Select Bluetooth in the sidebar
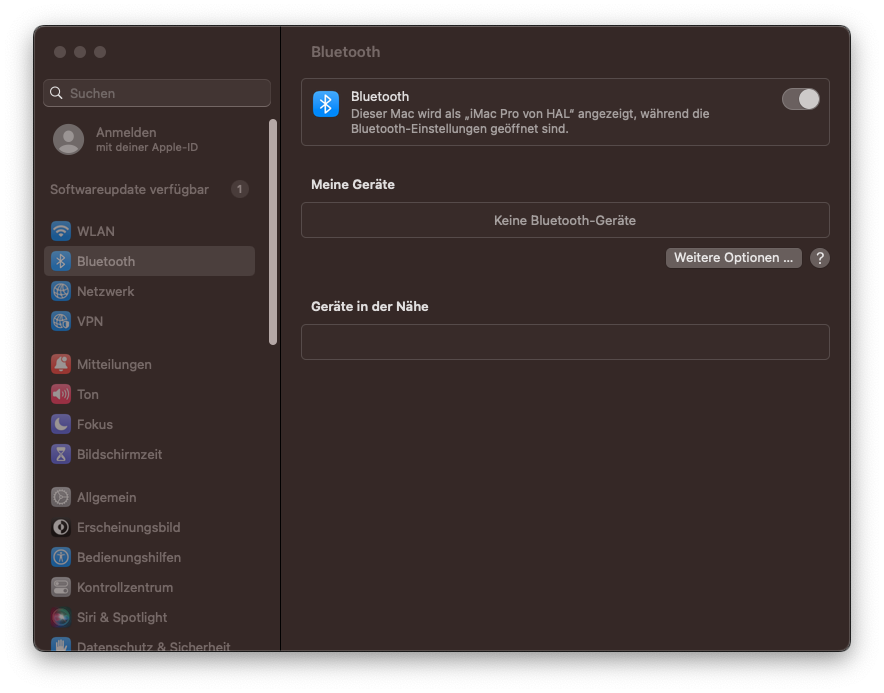The image size is (884, 693). coord(149,261)
